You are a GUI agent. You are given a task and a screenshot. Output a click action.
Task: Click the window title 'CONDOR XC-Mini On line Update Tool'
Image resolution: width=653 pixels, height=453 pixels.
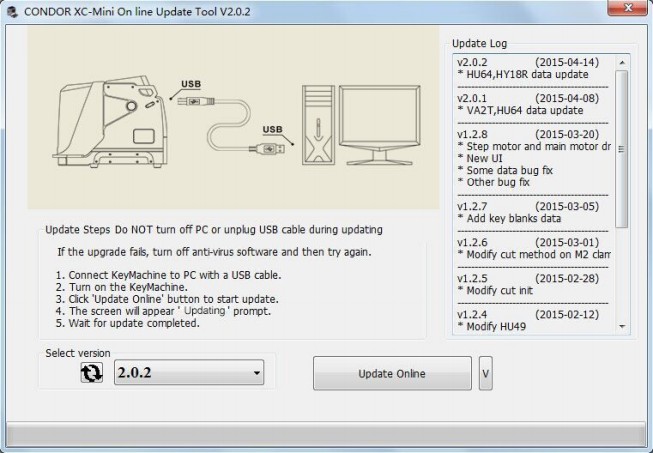pyautogui.click(x=137, y=12)
